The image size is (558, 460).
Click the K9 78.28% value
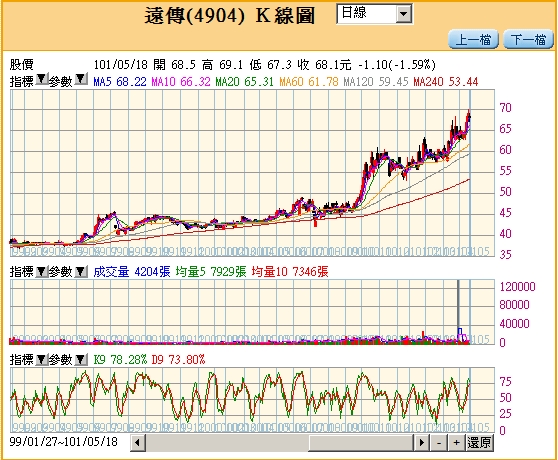tap(120, 360)
